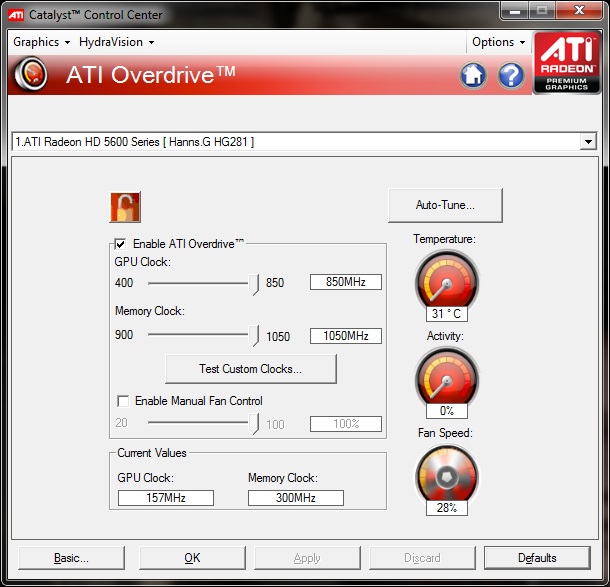
Task: Click the grayed-out Discard button
Action: 422,558
